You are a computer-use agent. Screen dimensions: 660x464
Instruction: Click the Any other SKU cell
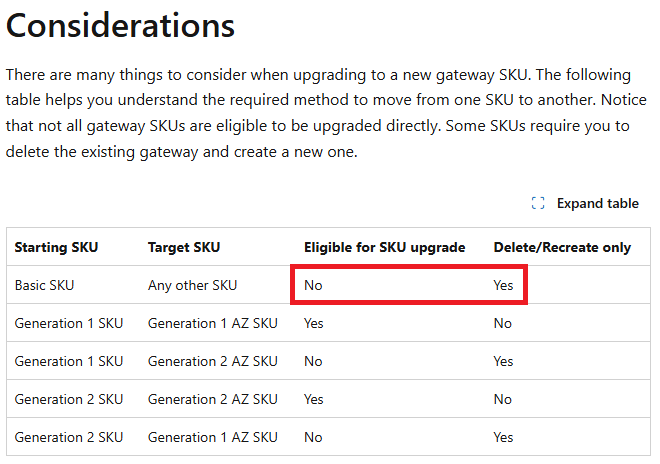coord(192,285)
